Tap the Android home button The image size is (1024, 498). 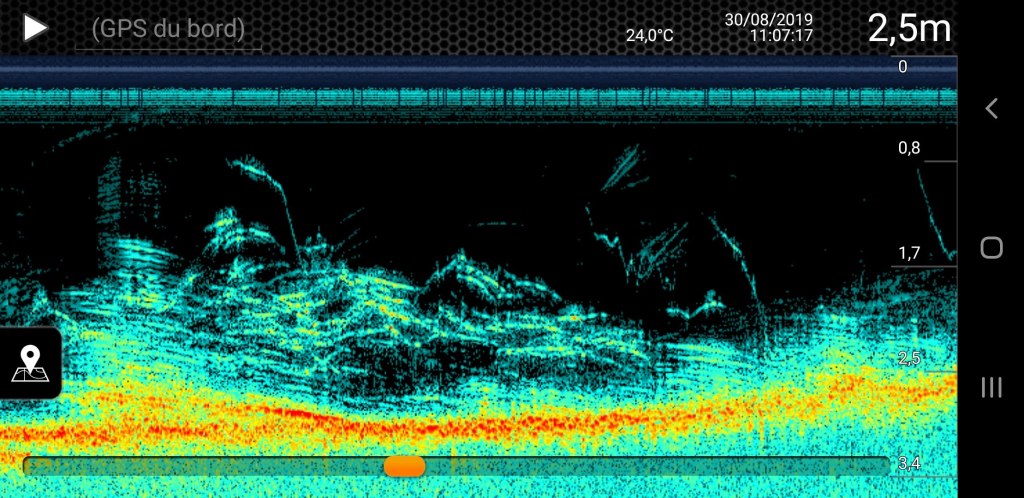point(991,248)
